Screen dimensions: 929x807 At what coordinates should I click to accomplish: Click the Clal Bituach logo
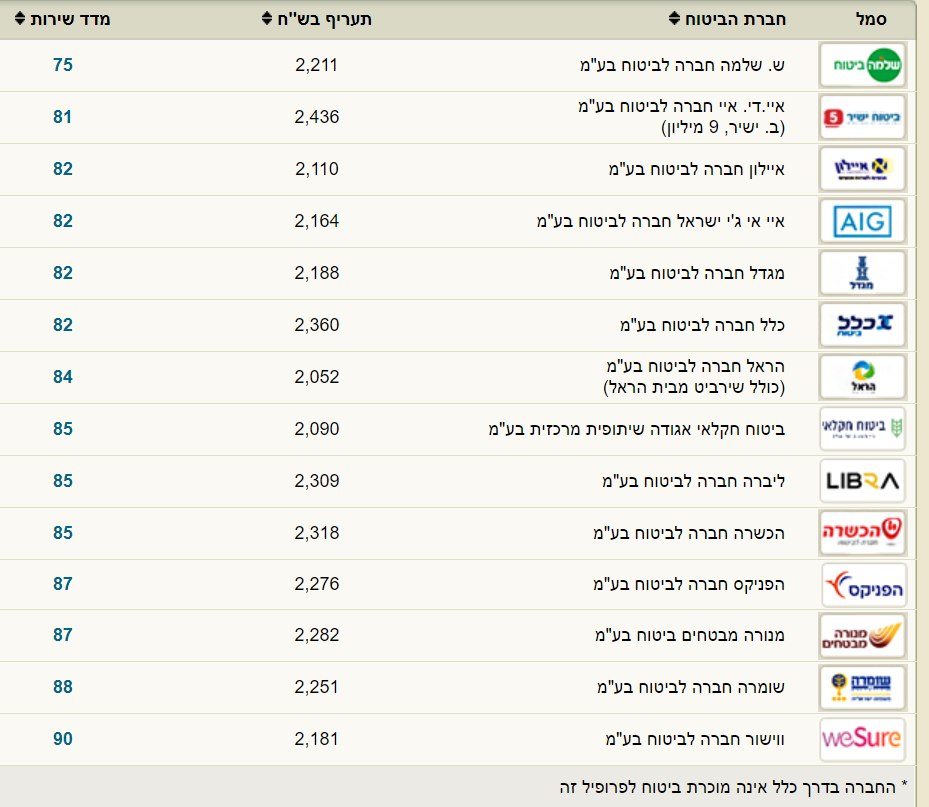(863, 325)
